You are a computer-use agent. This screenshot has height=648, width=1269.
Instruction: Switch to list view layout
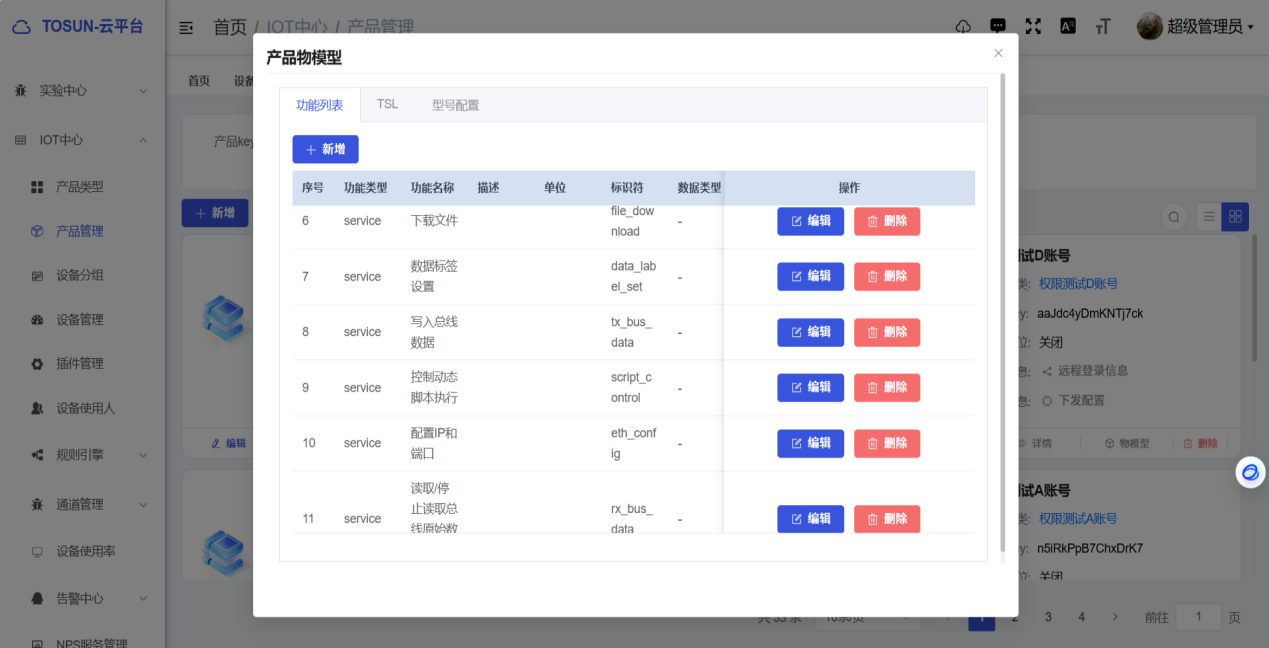click(x=1209, y=216)
